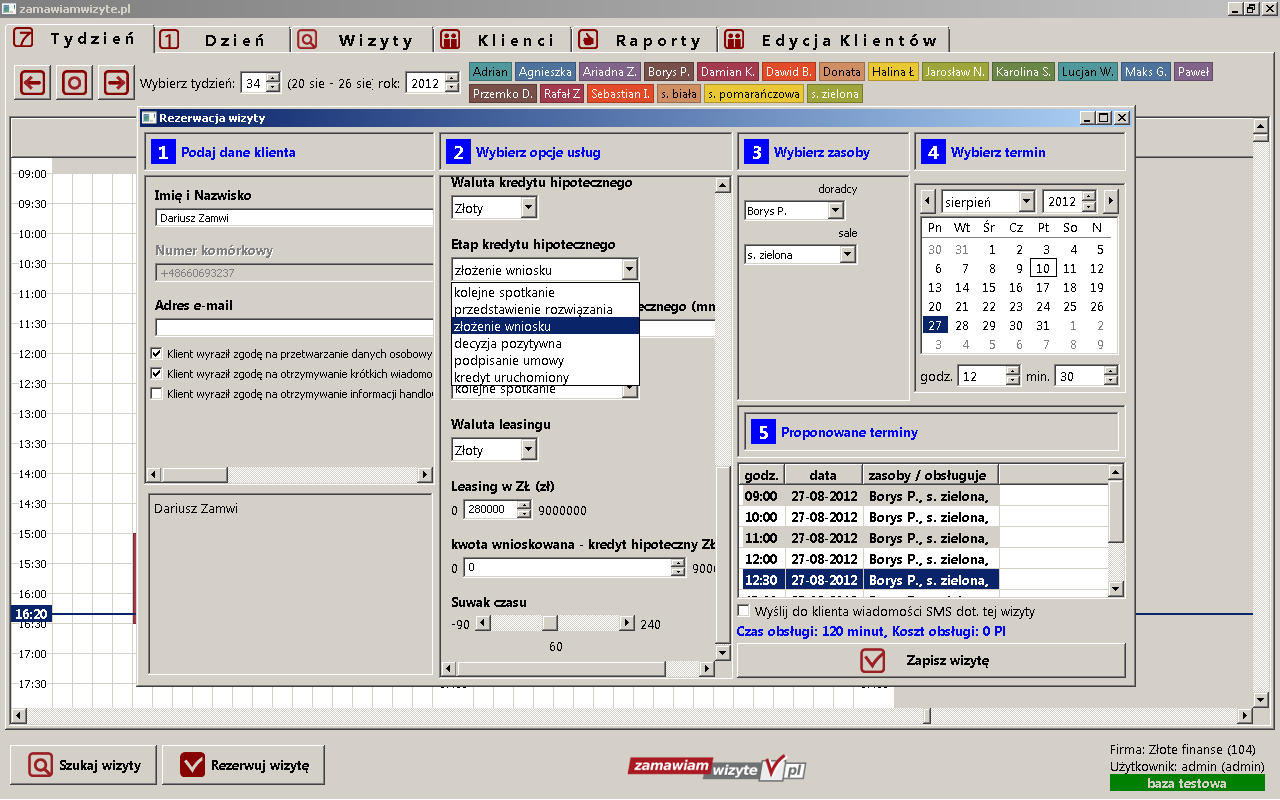Open the Tydzień tab

tap(79, 40)
